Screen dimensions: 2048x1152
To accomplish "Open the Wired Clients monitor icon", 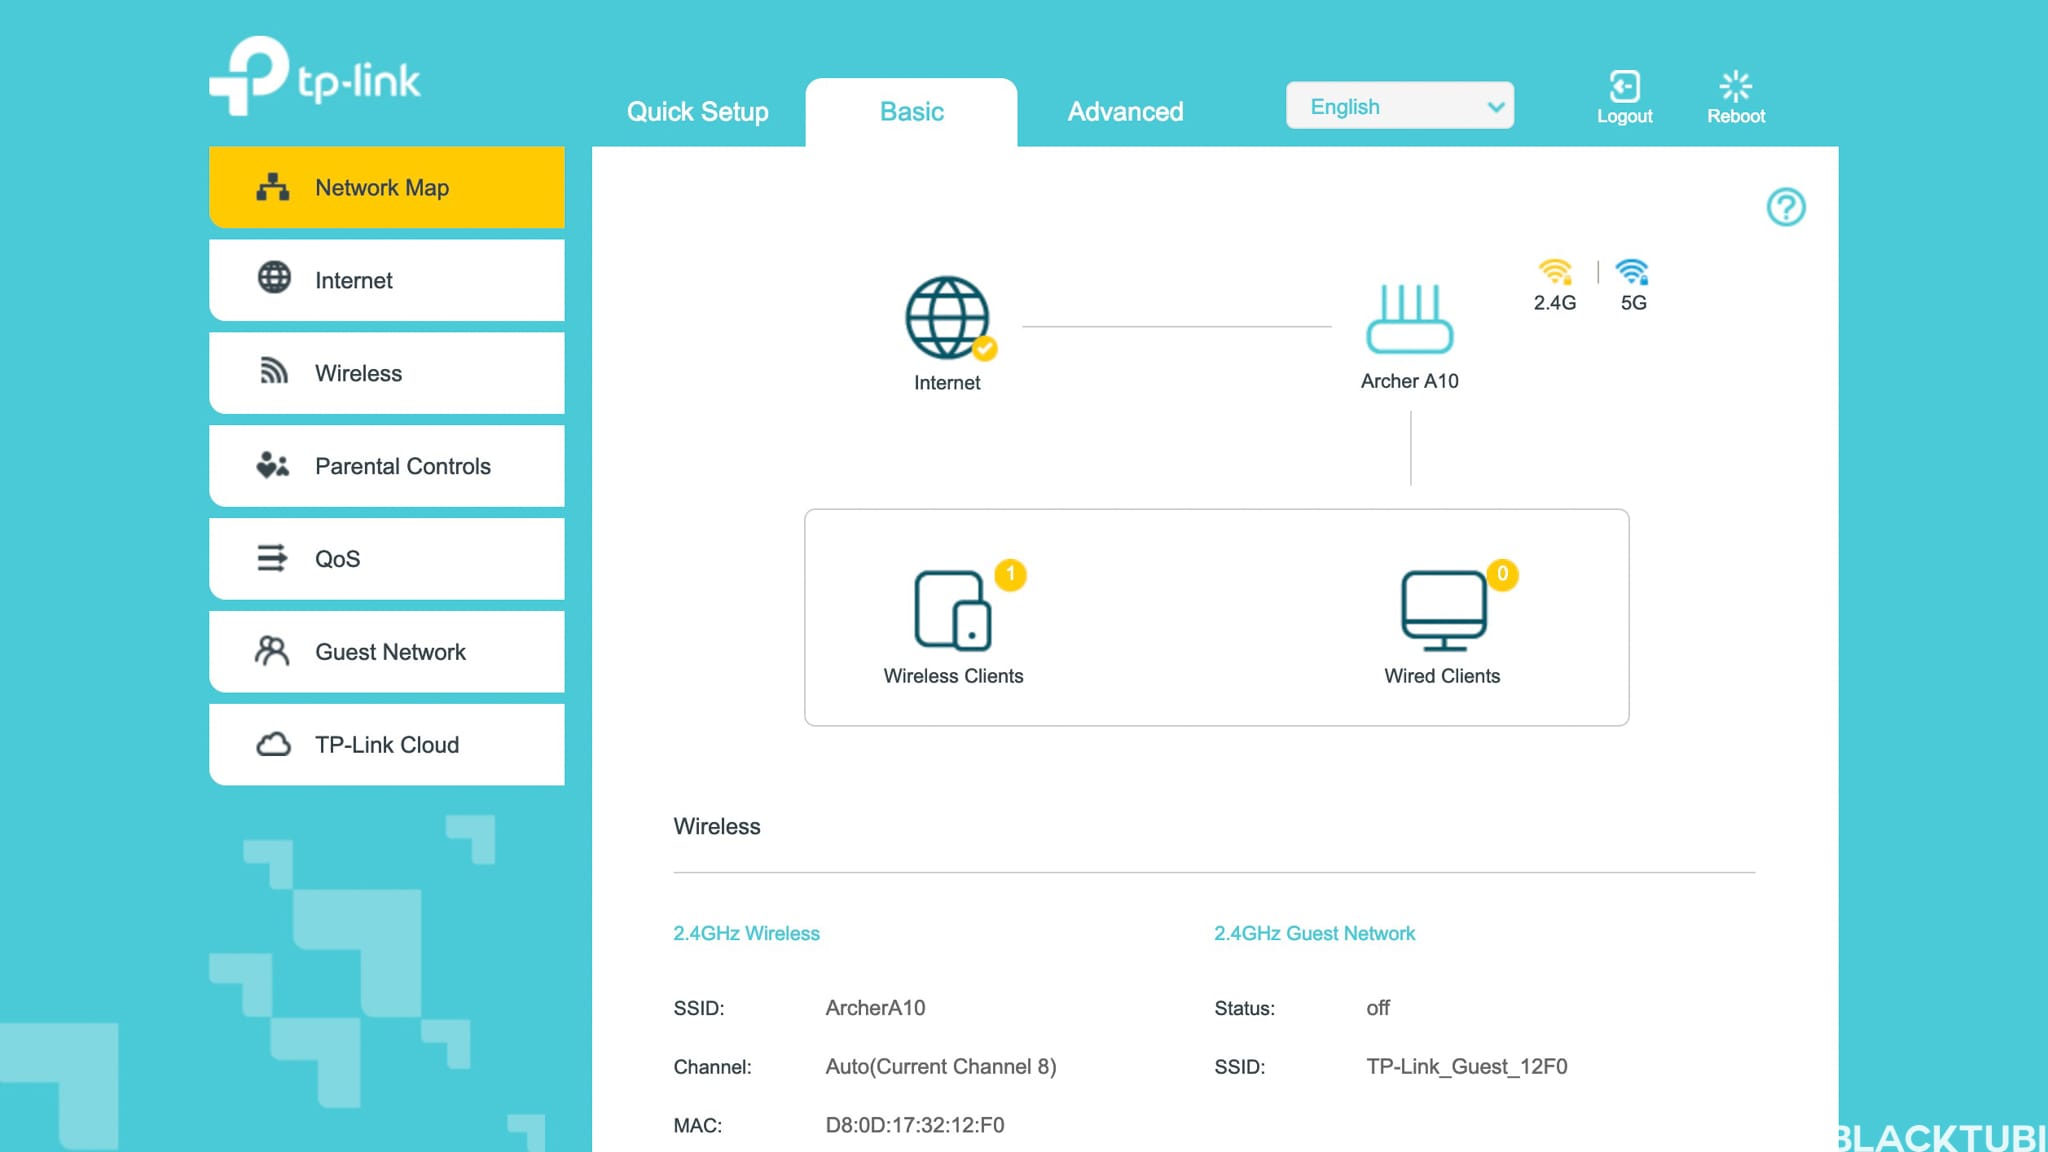I will (1443, 610).
